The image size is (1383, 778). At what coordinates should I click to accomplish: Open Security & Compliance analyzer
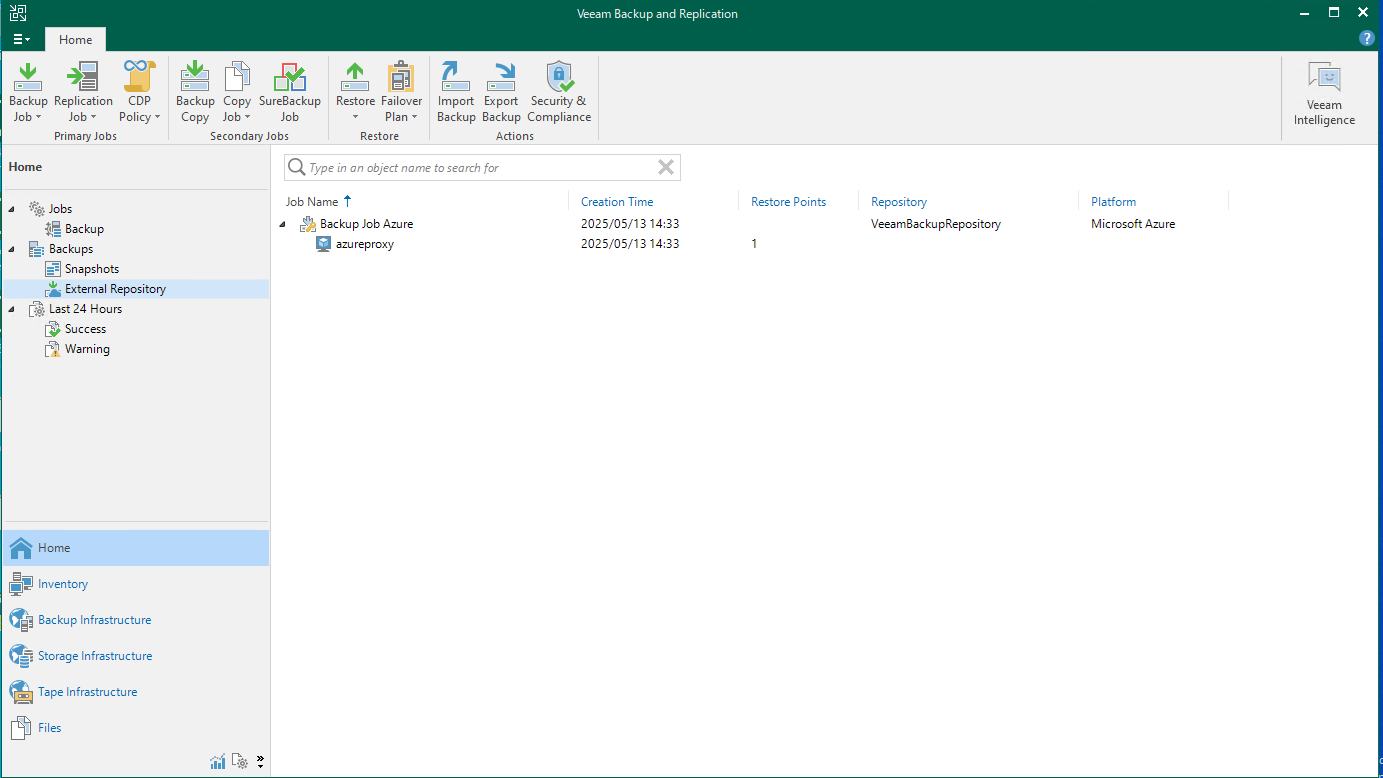559,91
